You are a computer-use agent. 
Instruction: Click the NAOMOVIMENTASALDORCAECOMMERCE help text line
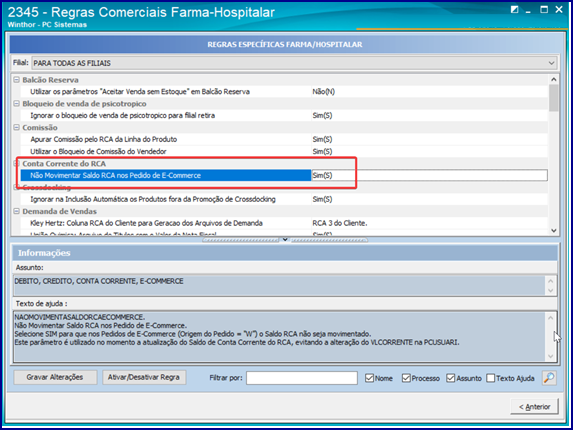click(x=80, y=317)
